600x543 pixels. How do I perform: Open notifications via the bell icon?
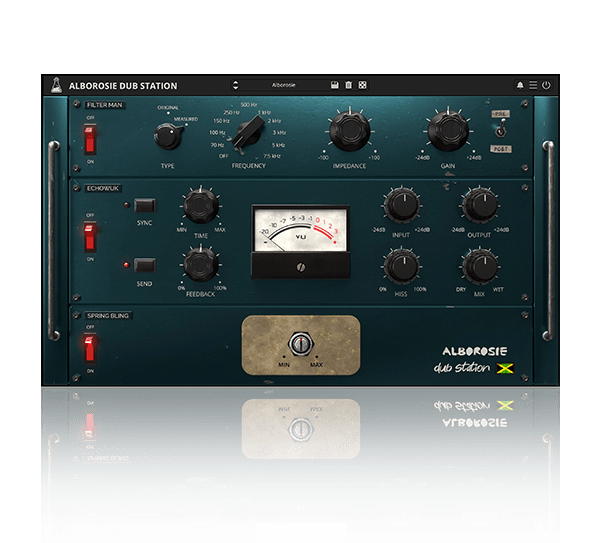[520, 85]
